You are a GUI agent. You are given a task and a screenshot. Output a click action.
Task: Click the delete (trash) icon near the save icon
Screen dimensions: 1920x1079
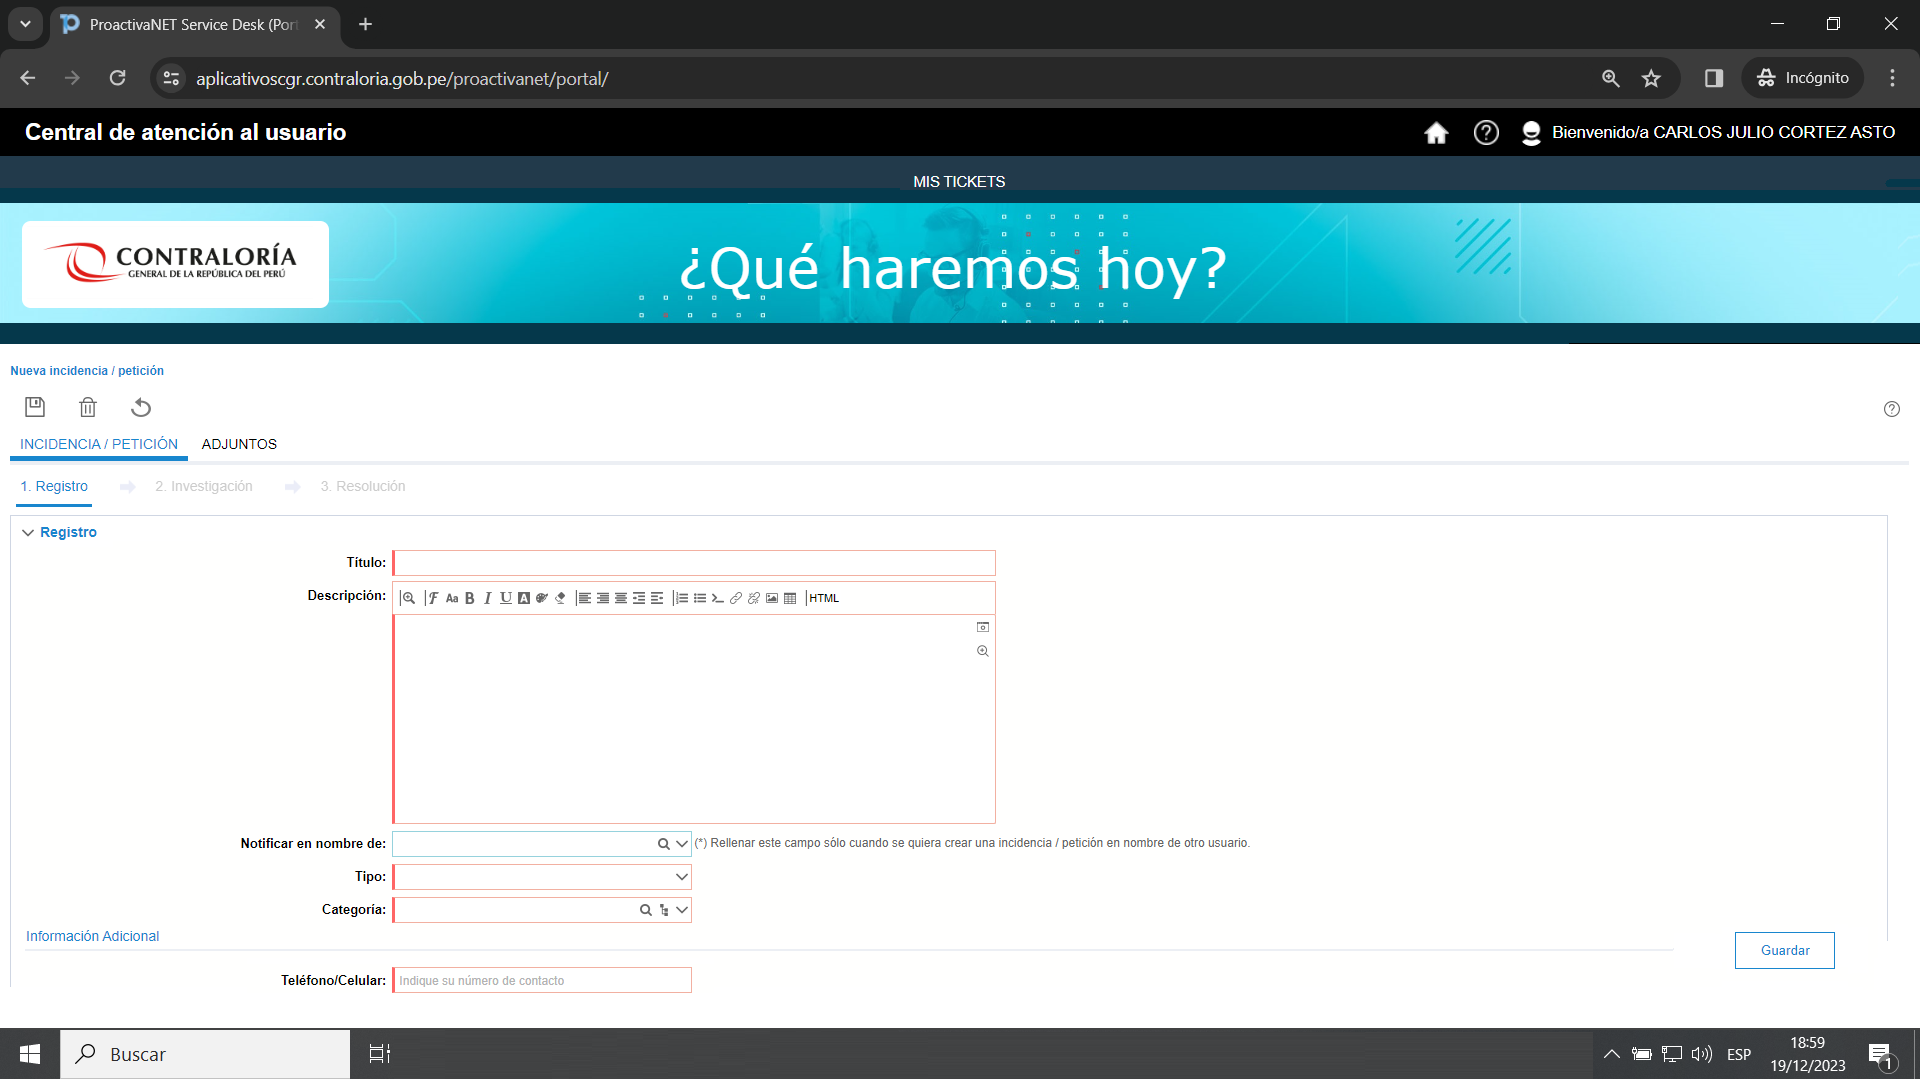(x=88, y=407)
